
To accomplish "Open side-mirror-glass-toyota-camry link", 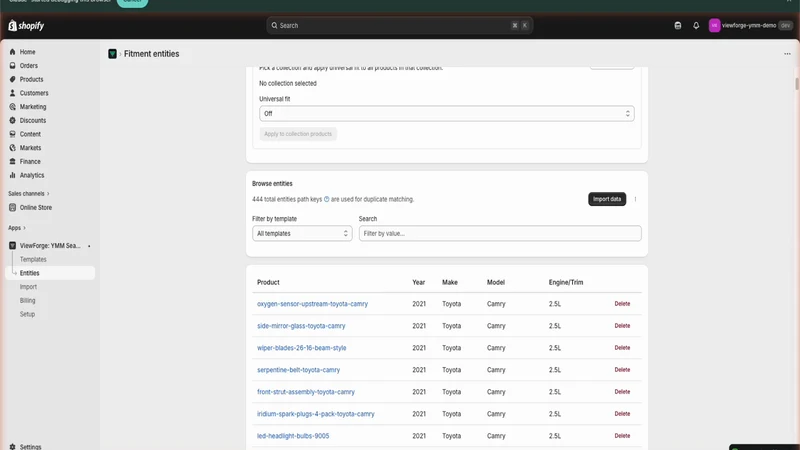I will point(301,326).
